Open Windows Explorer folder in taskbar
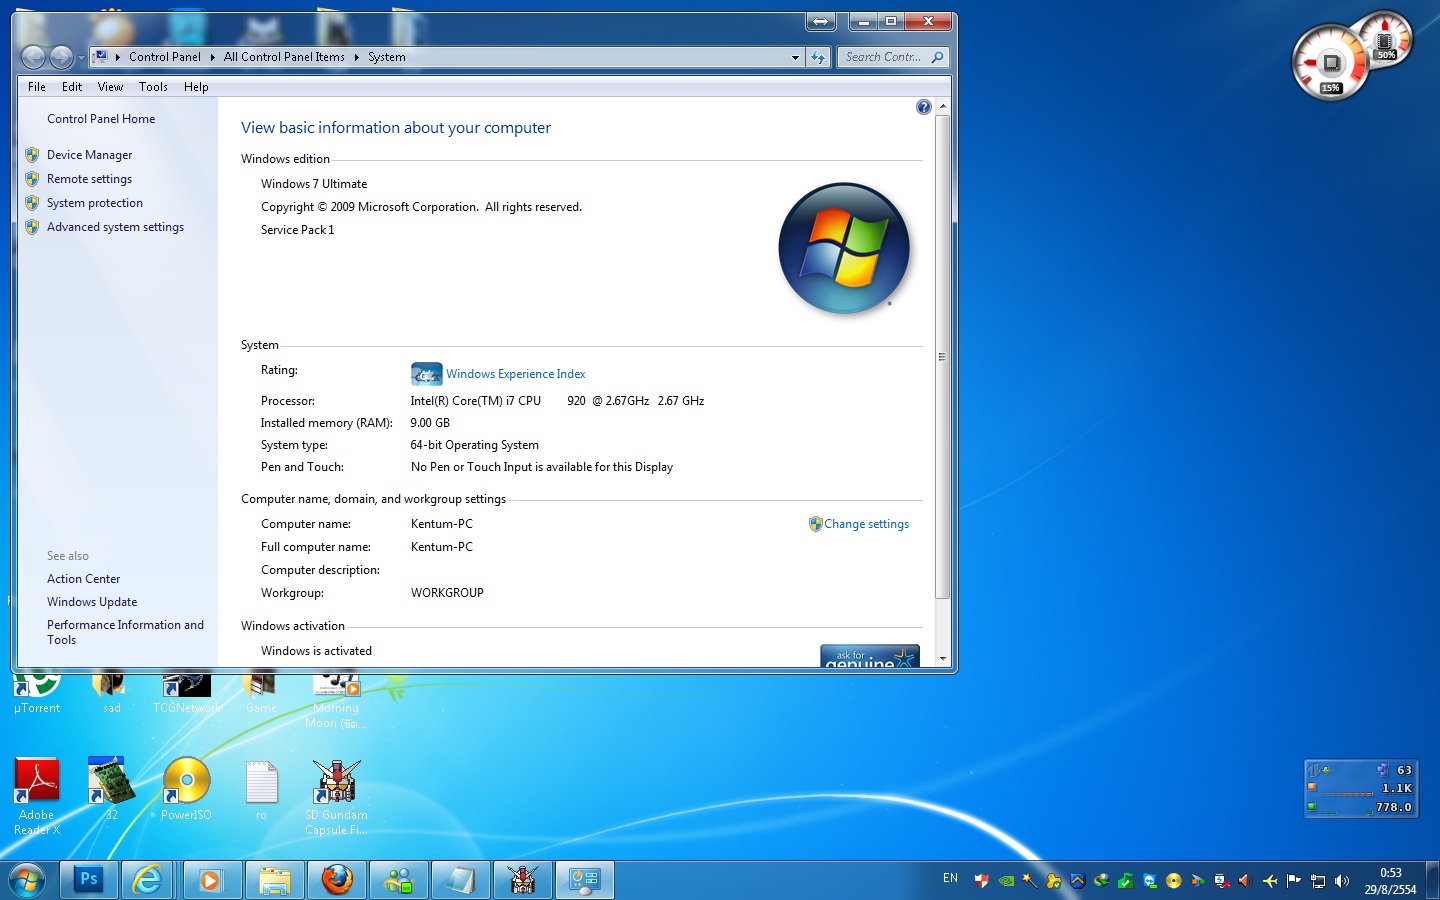This screenshot has height=900, width=1440. click(x=274, y=880)
